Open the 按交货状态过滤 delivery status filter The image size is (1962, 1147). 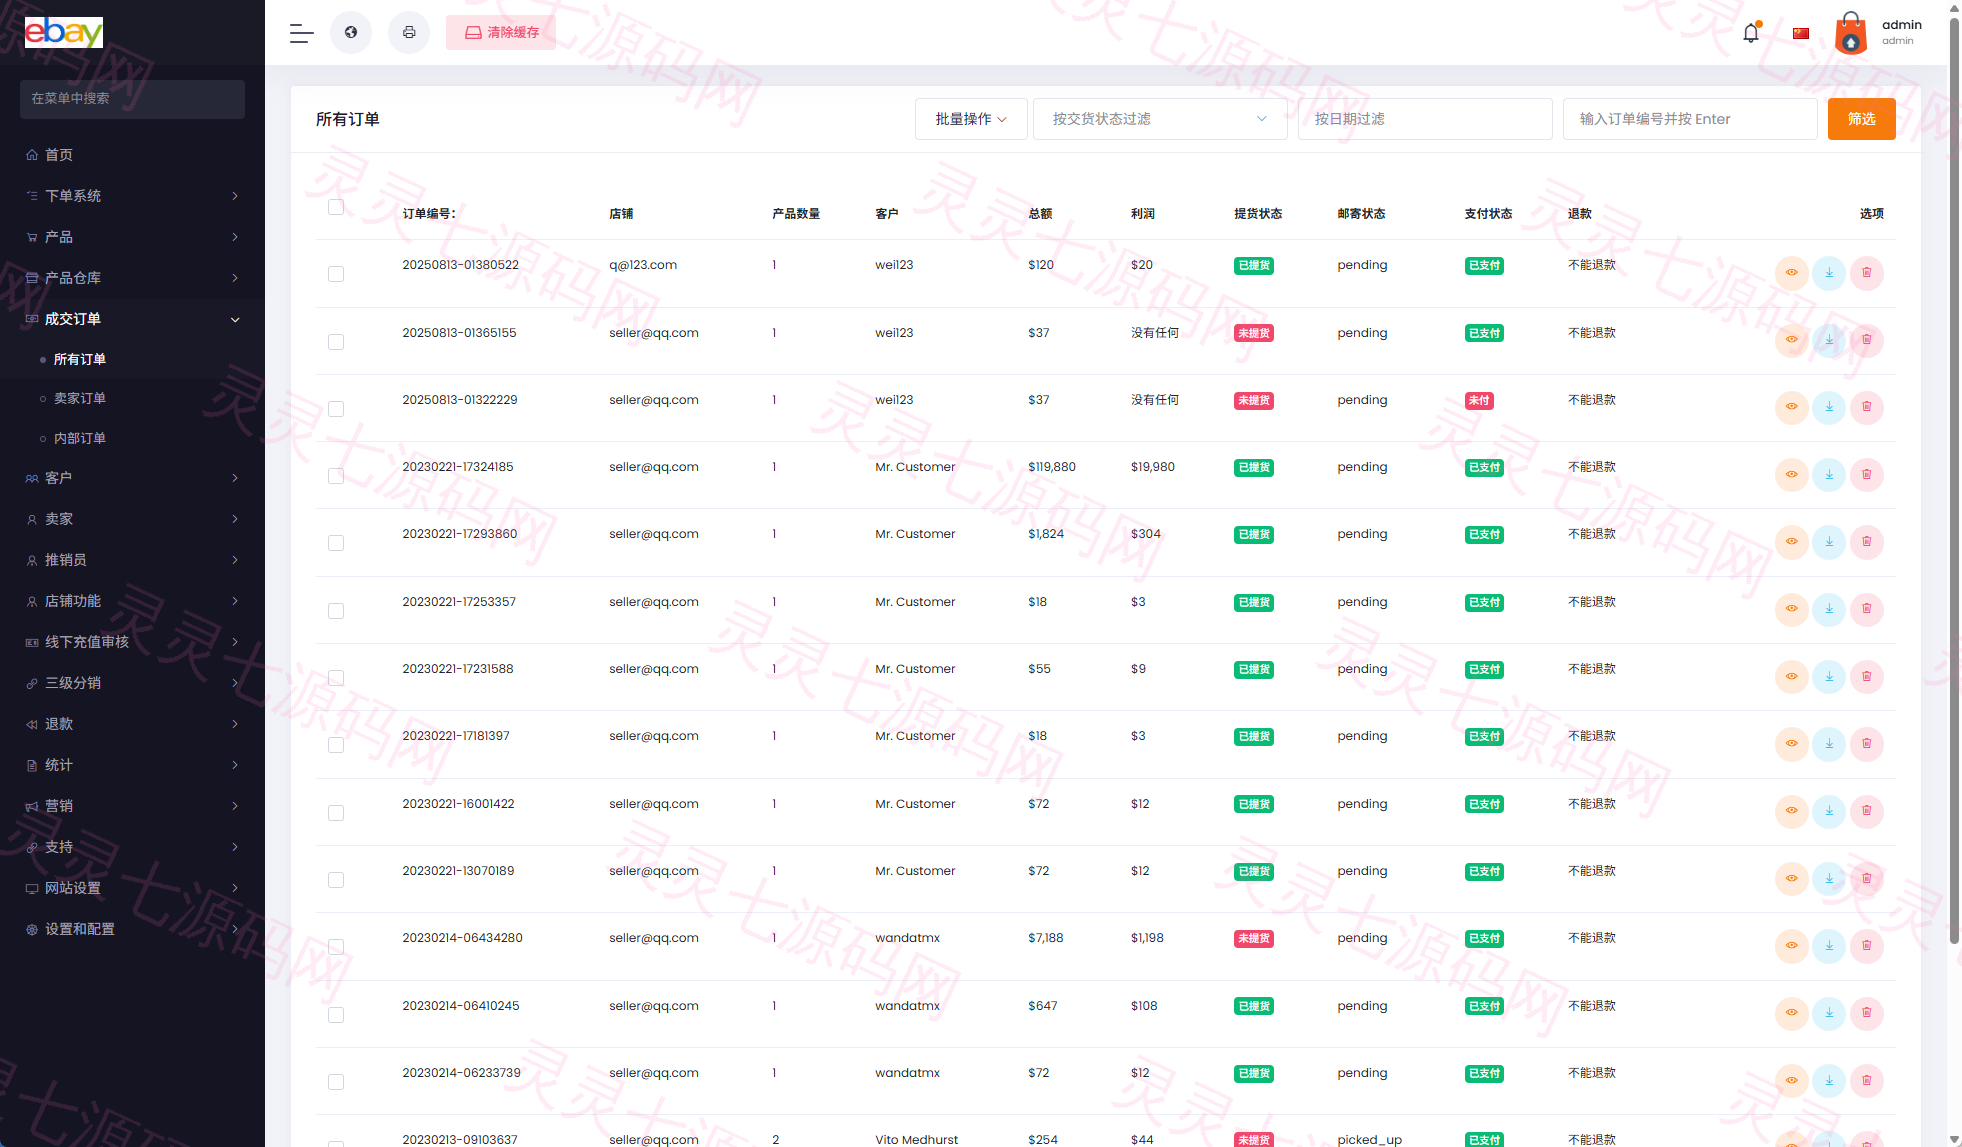1160,119
